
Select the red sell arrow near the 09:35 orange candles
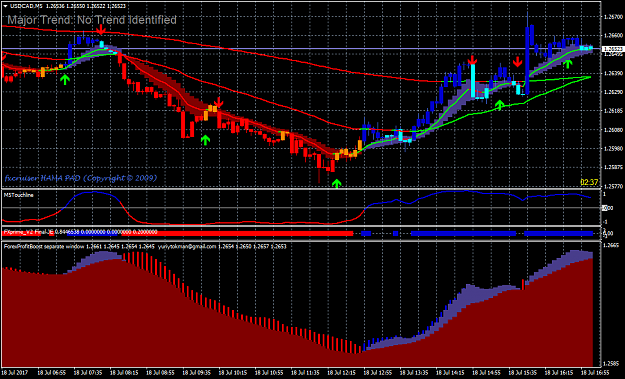[218, 102]
